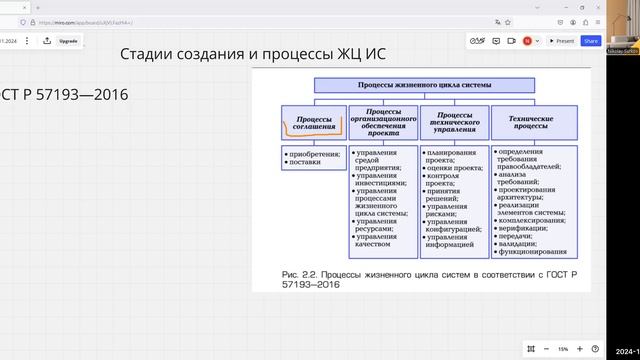Zoom out with the minus button

coord(546,349)
